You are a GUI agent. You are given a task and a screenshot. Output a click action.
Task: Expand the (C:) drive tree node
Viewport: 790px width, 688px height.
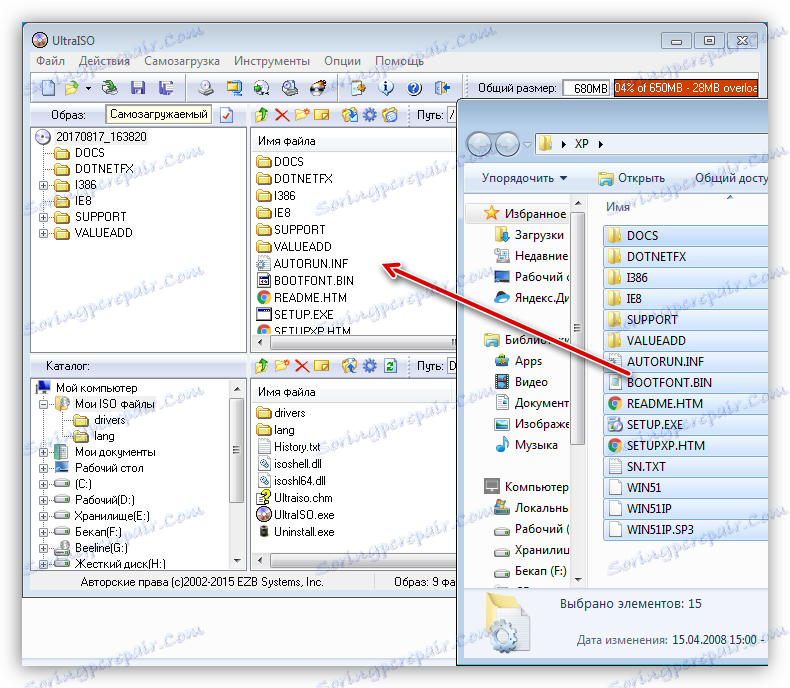click(x=43, y=485)
